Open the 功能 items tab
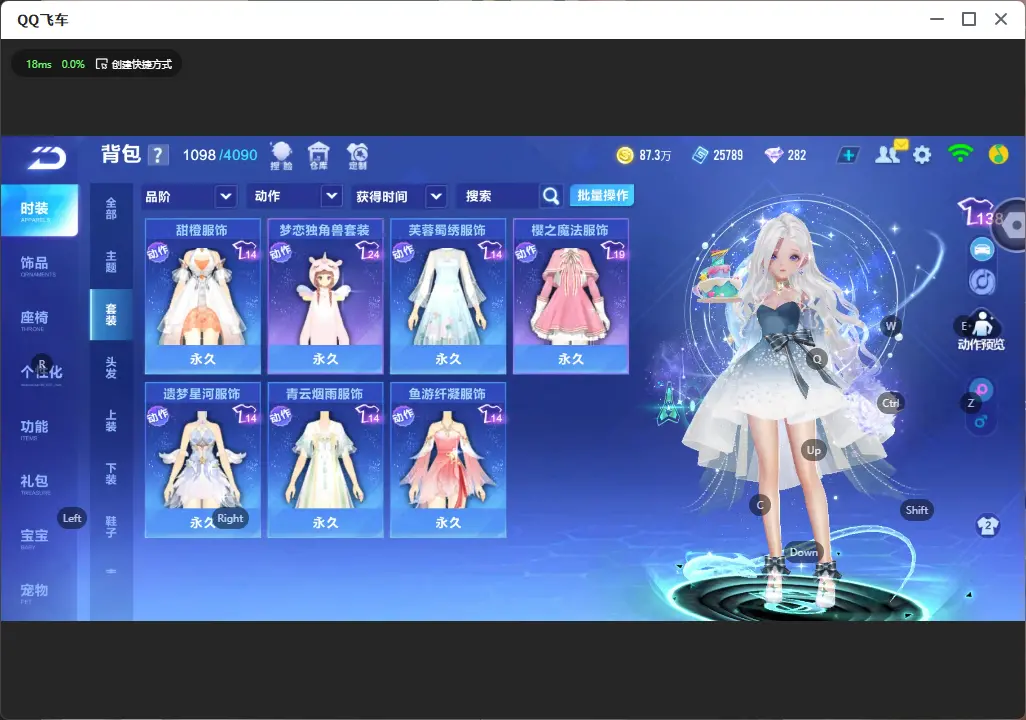Viewport: 1026px width, 720px height. (x=39, y=428)
